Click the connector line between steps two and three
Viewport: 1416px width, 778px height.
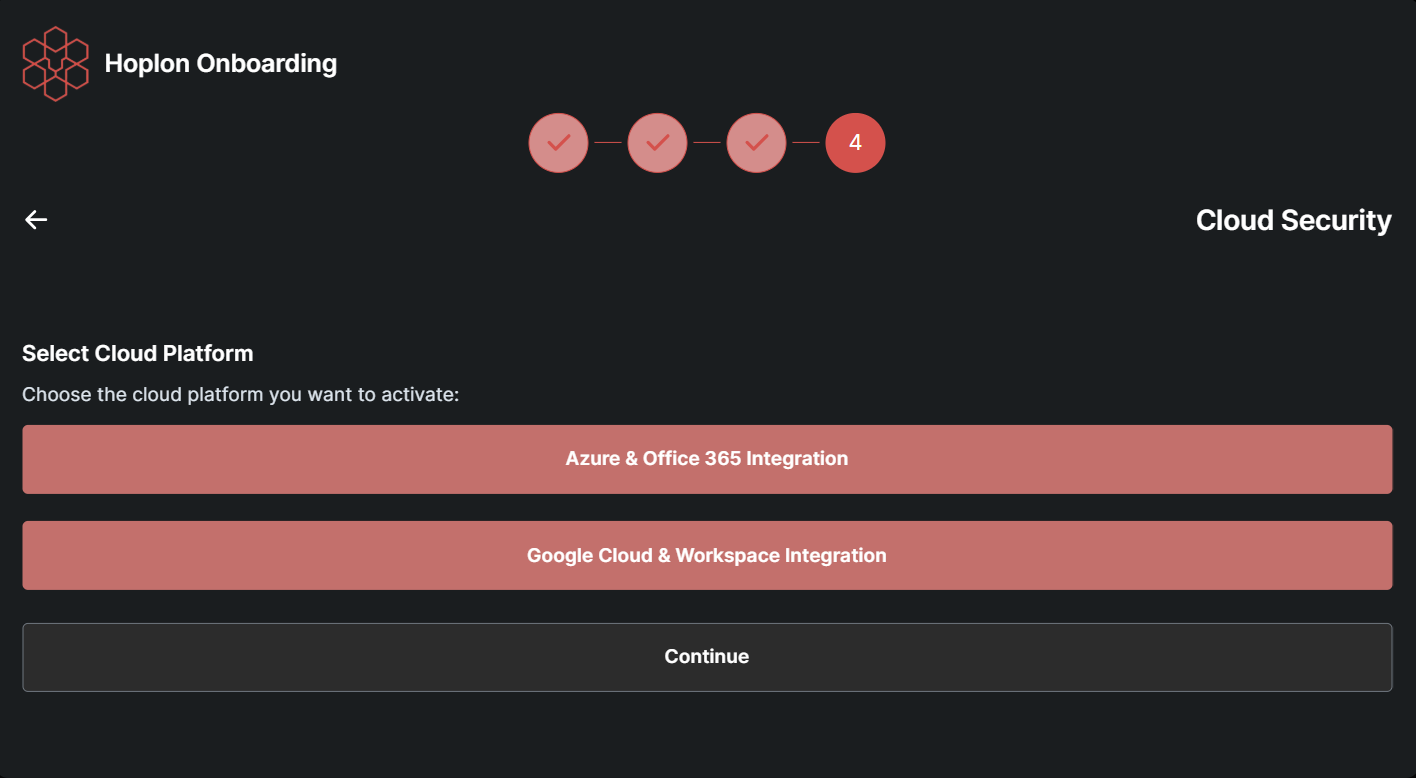click(707, 143)
